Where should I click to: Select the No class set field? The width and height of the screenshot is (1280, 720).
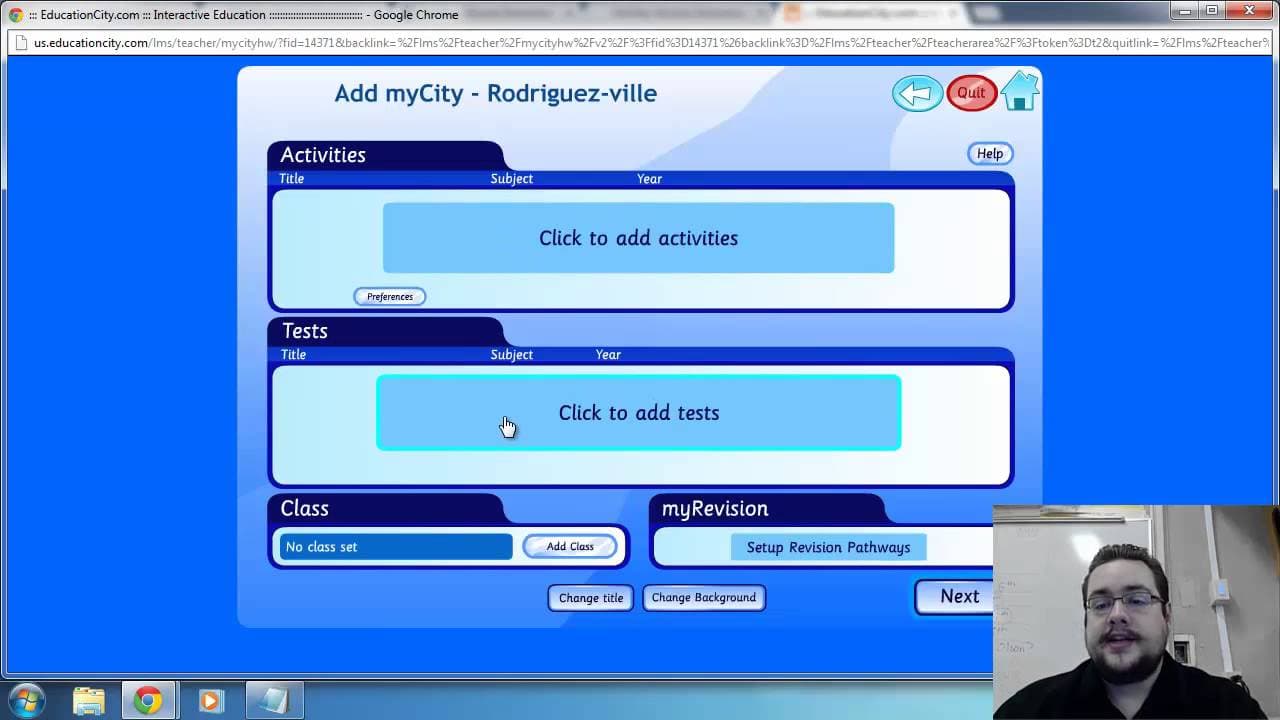pyautogui.click(x=396, y=547)
